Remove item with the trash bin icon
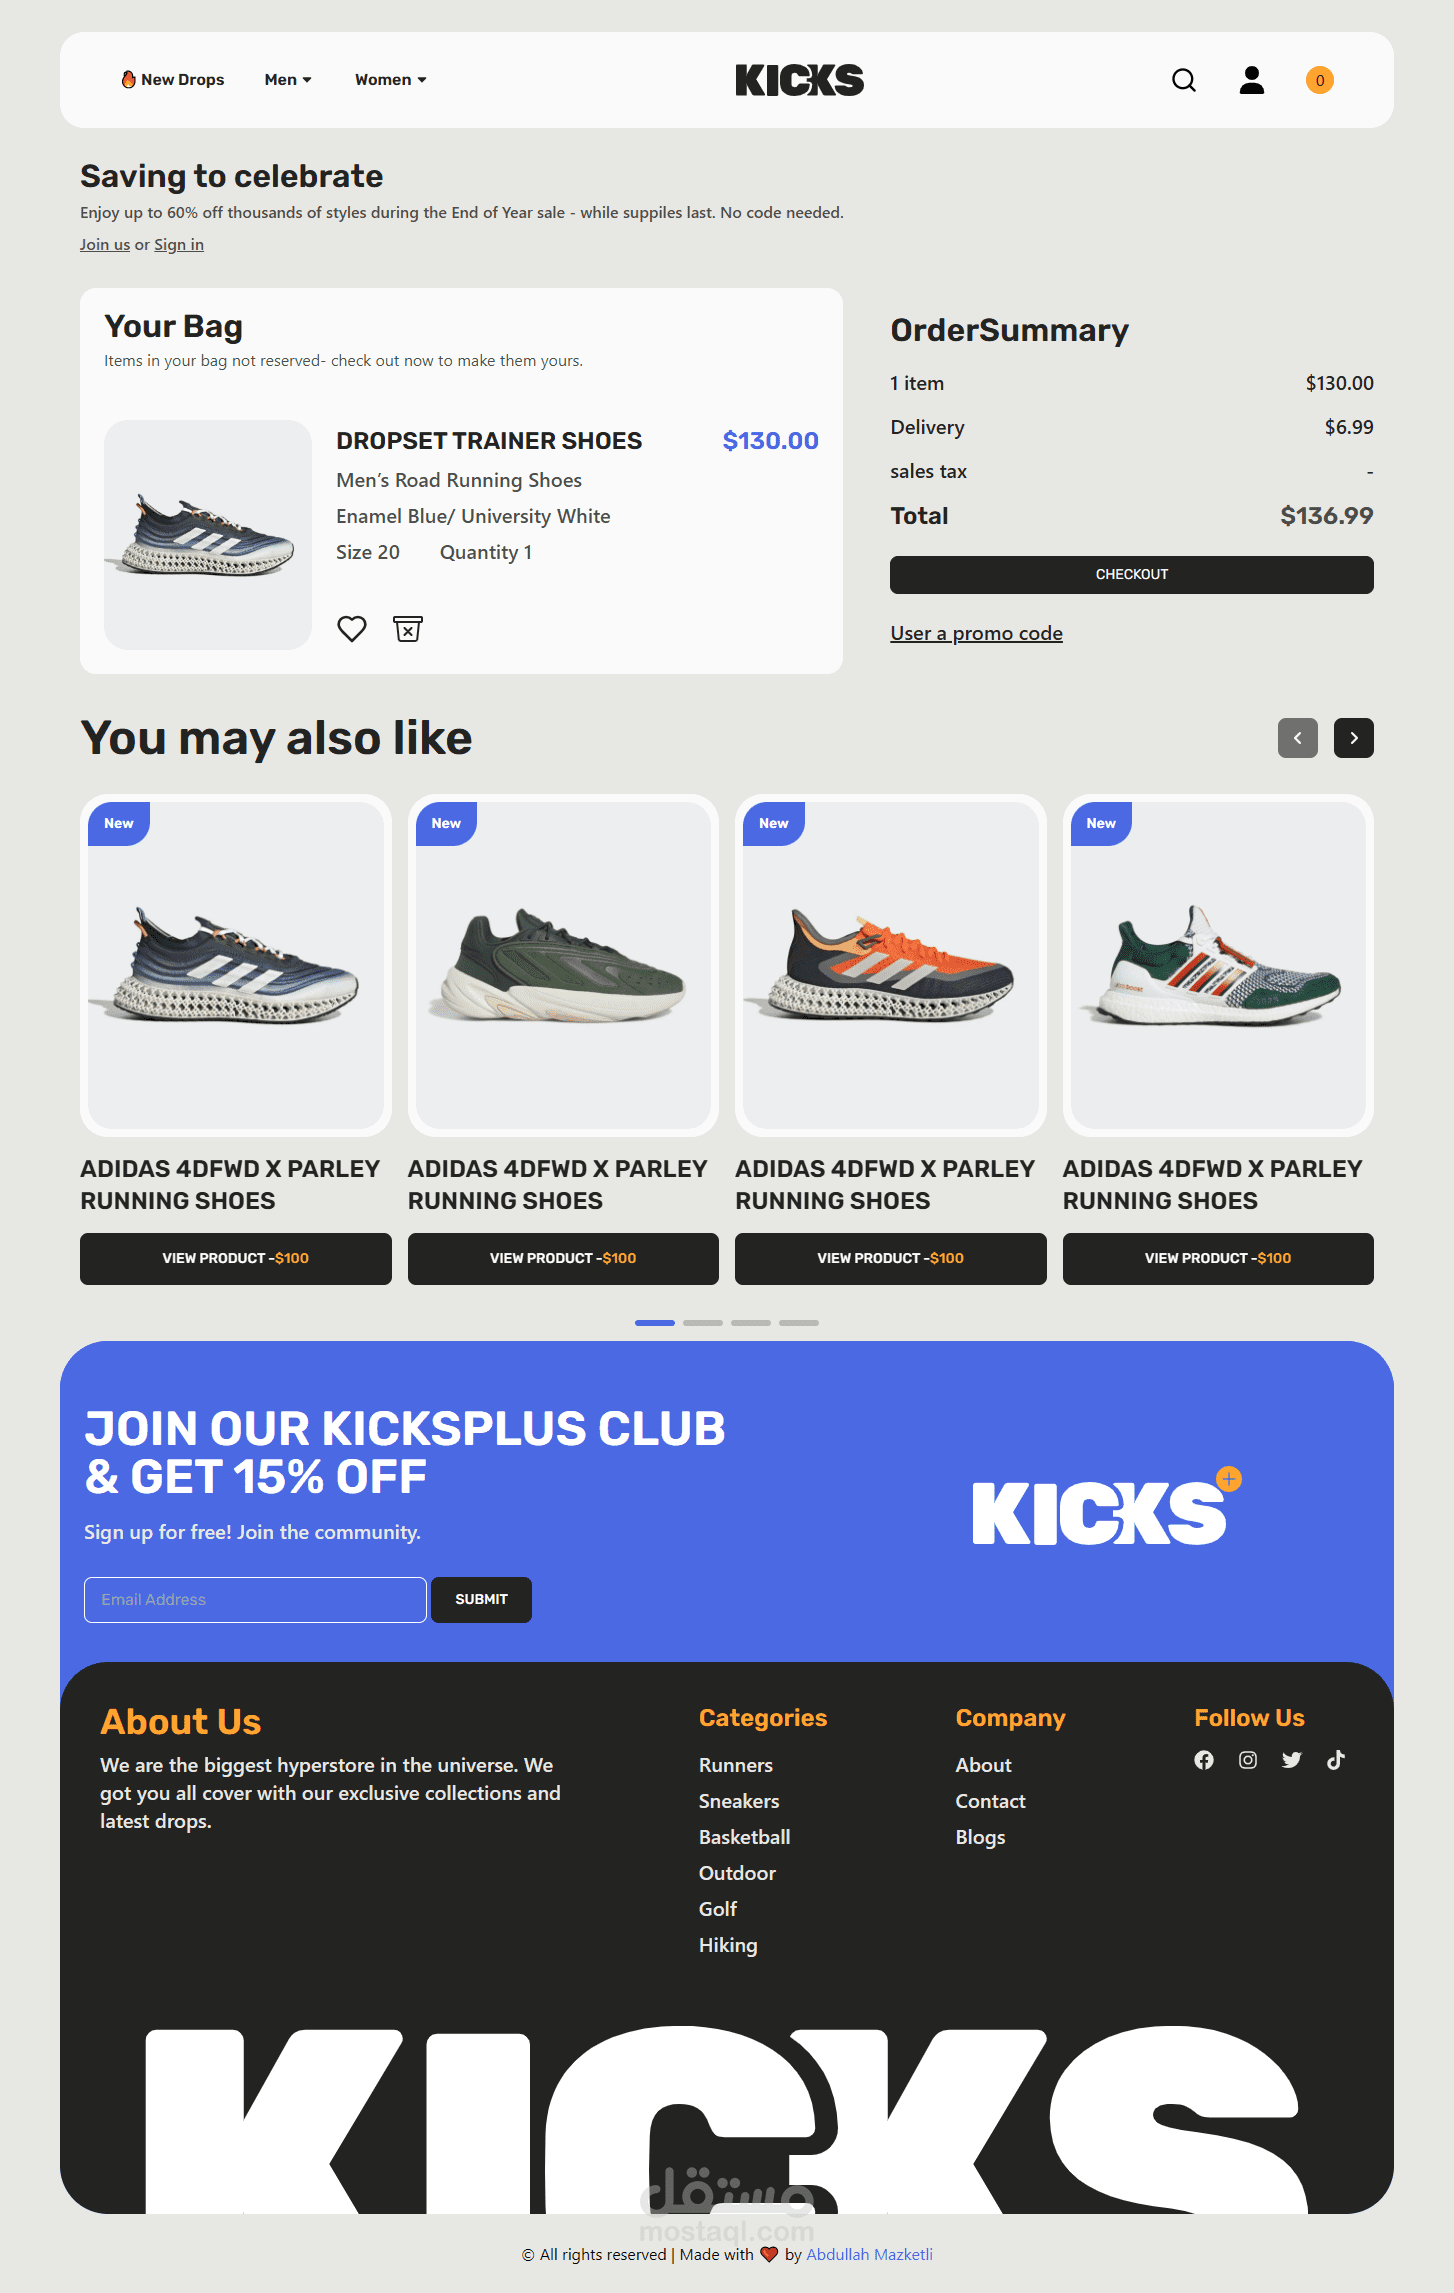Viewport: 1454px width, 2293px height. coord(408,629)
